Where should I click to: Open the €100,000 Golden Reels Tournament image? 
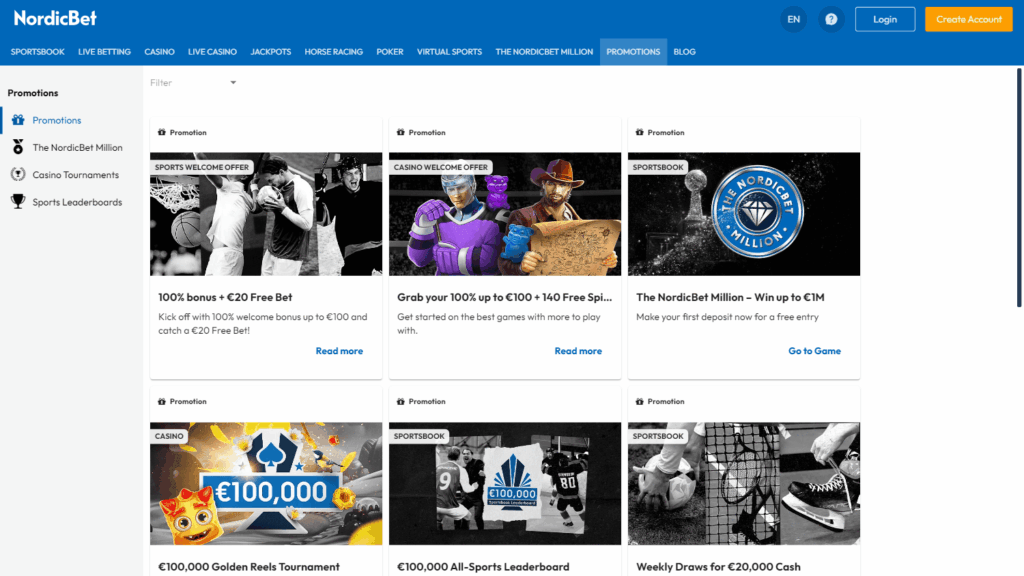coord(266,483)
